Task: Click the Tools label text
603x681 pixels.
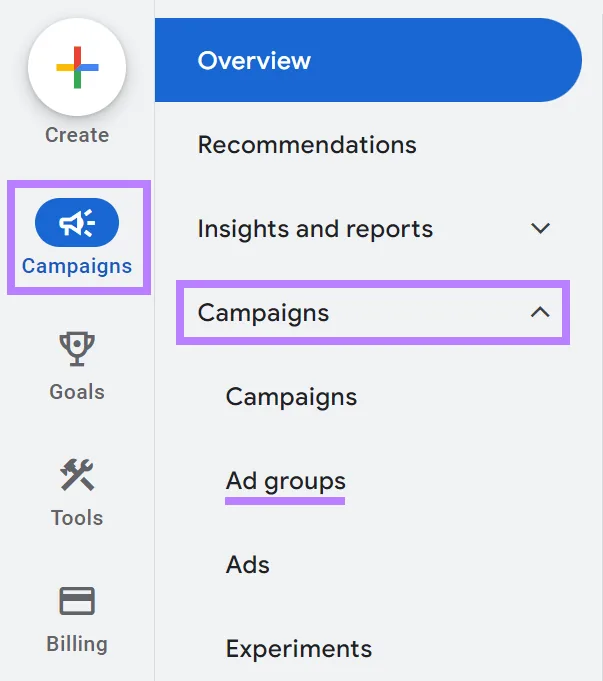Action: [x=77, y=518]
